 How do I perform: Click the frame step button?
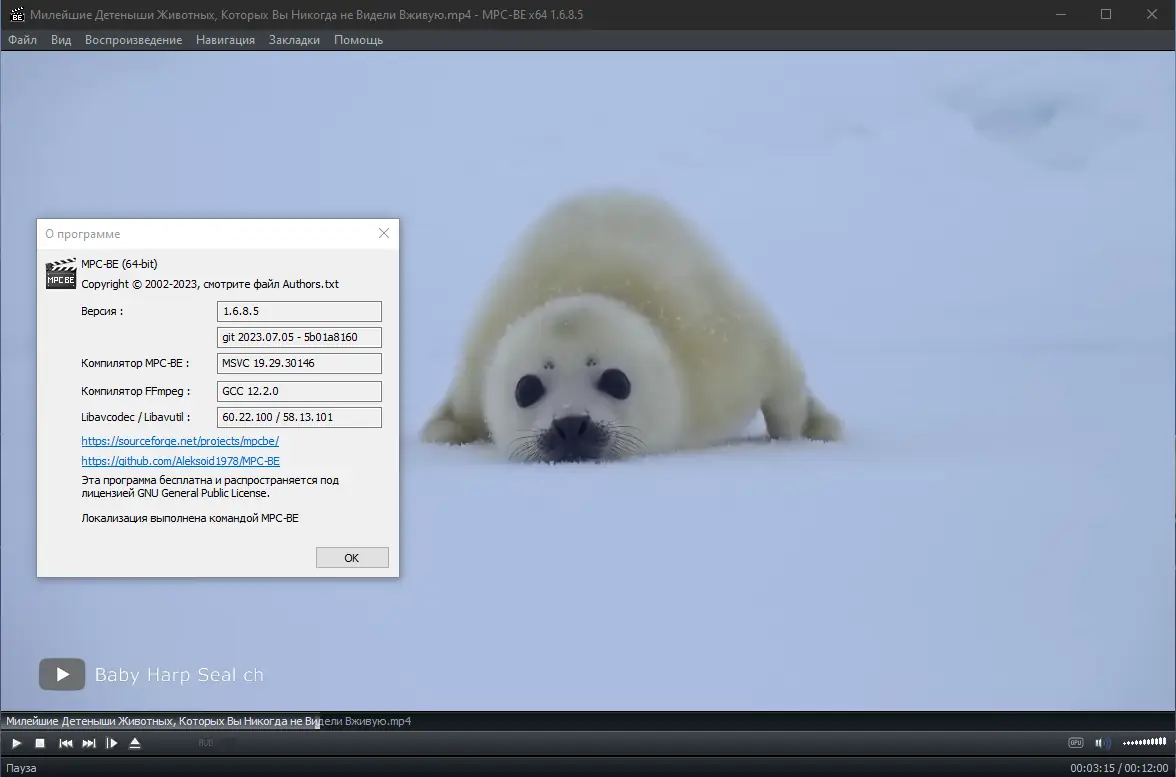point(112,743)
